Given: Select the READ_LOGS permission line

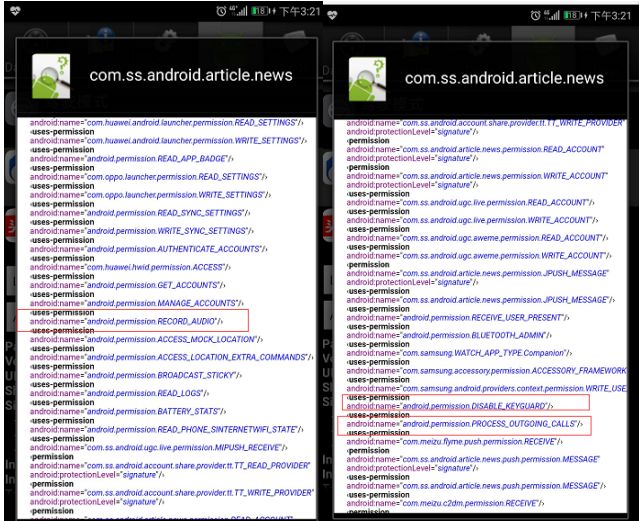Looking at the screenshot, I should [x=119, y=393].
